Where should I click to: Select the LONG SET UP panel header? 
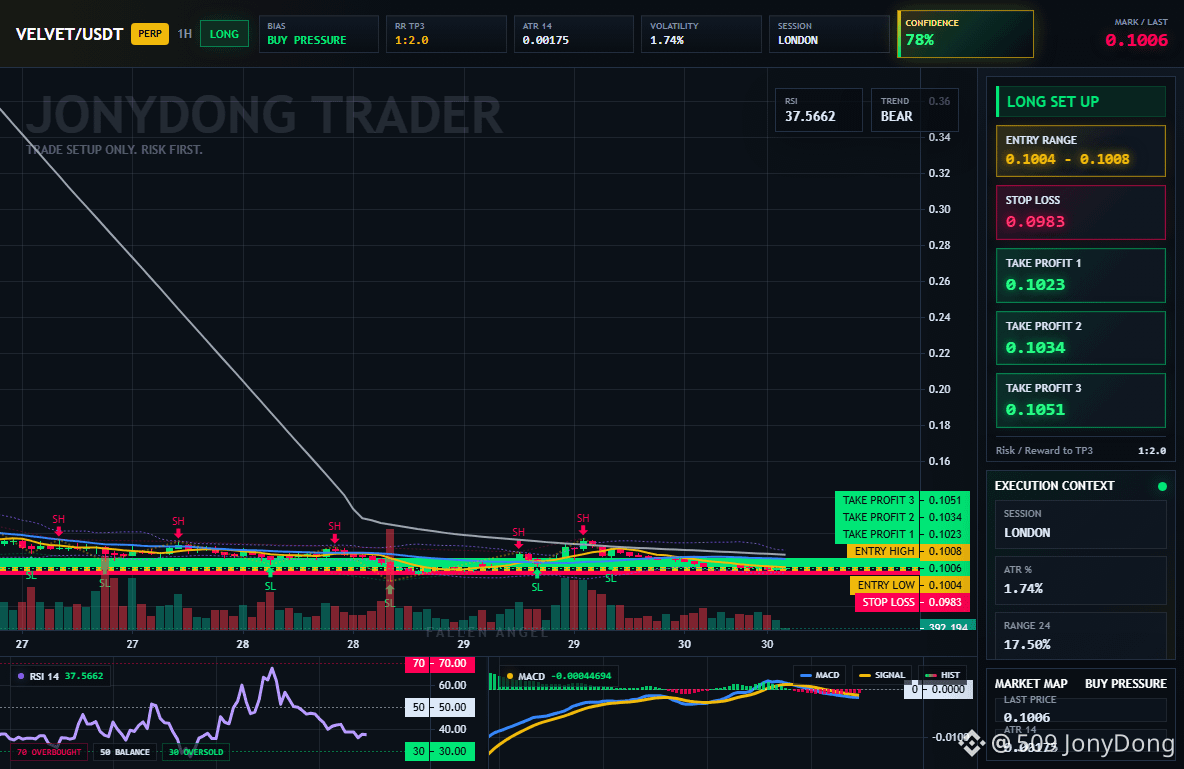1081,101
